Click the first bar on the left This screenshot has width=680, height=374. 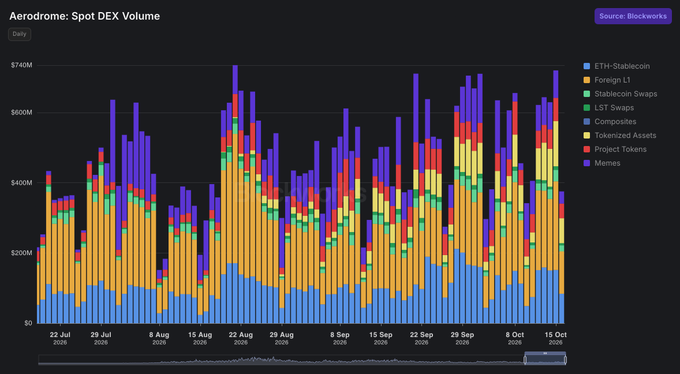pos(38,285)
